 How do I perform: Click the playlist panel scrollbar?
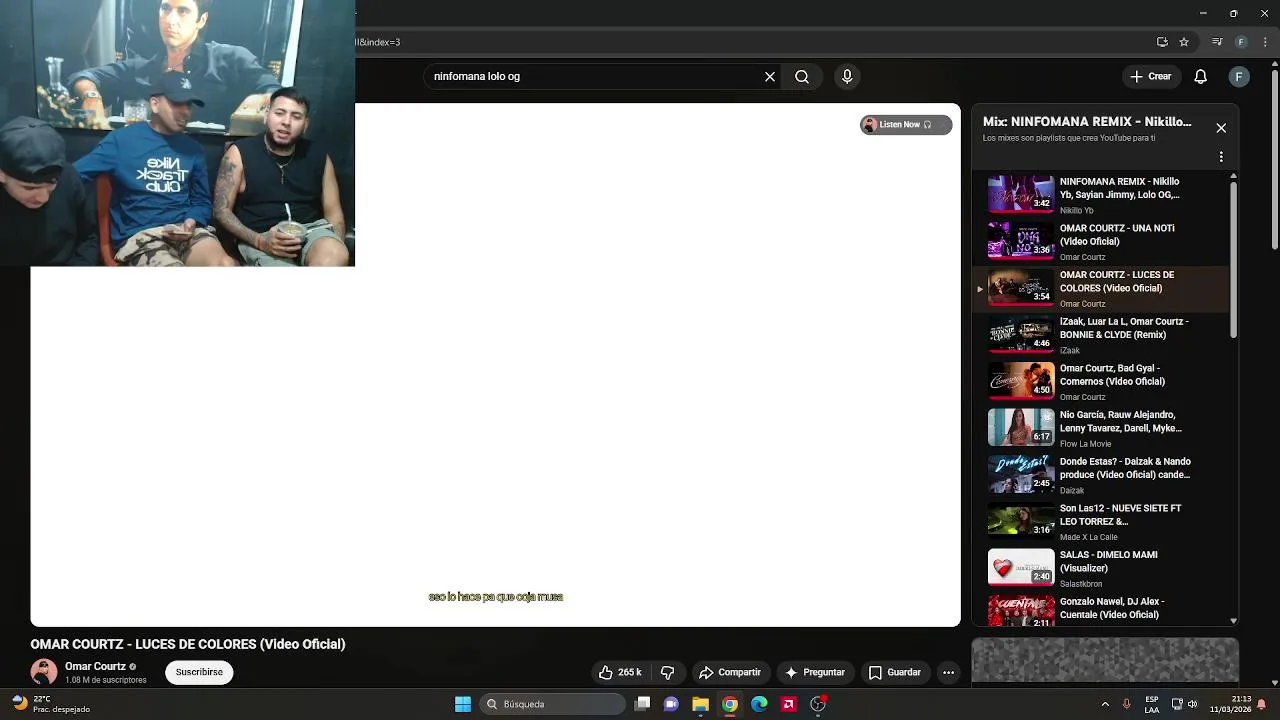[1233, 260]
